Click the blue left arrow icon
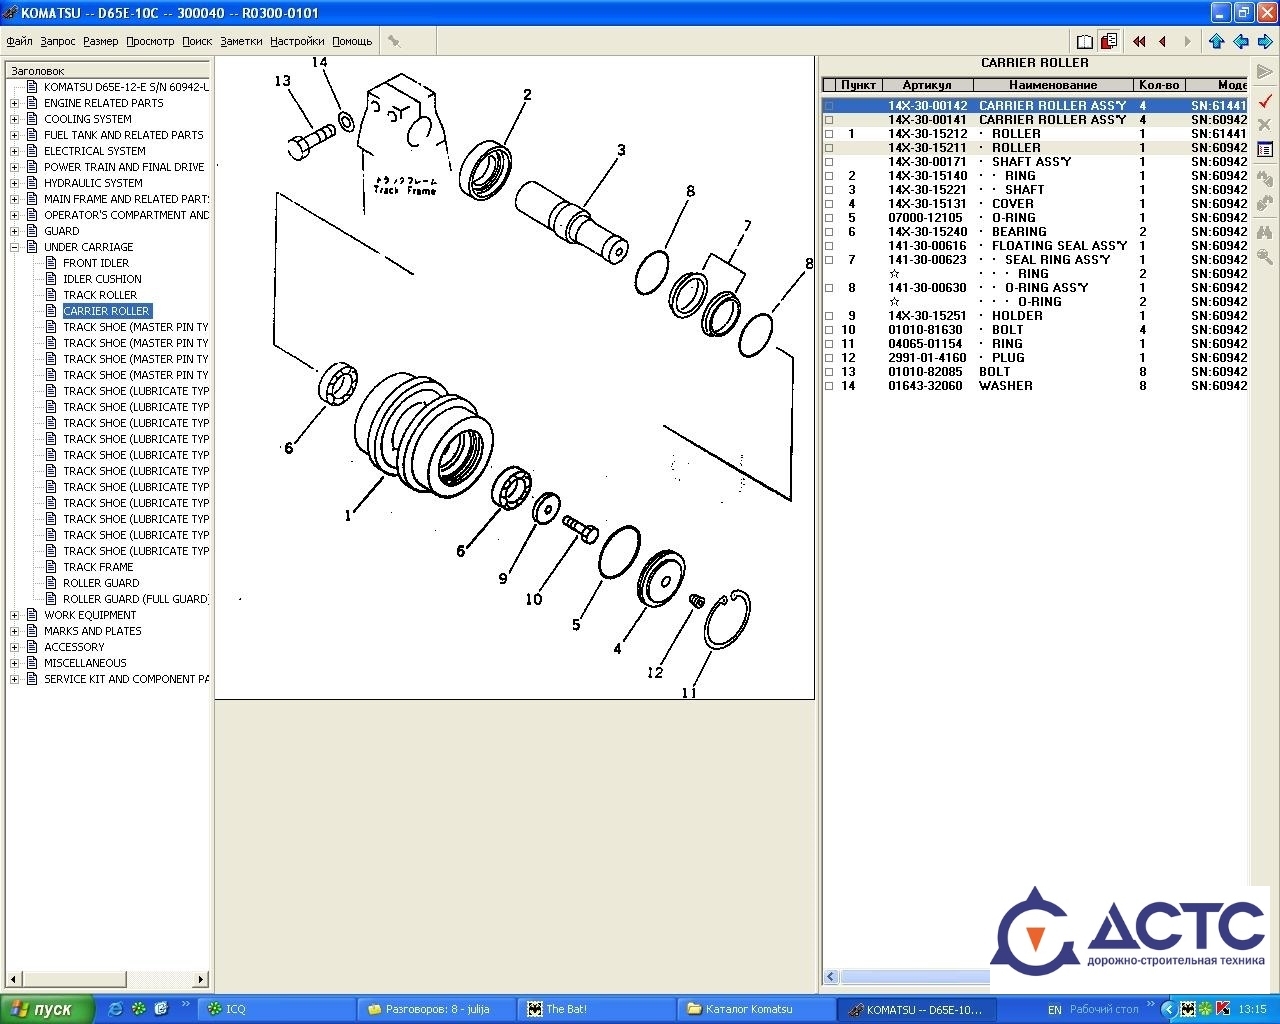This screenshot has width=1280, height=1024. [x=1241, y=41]
